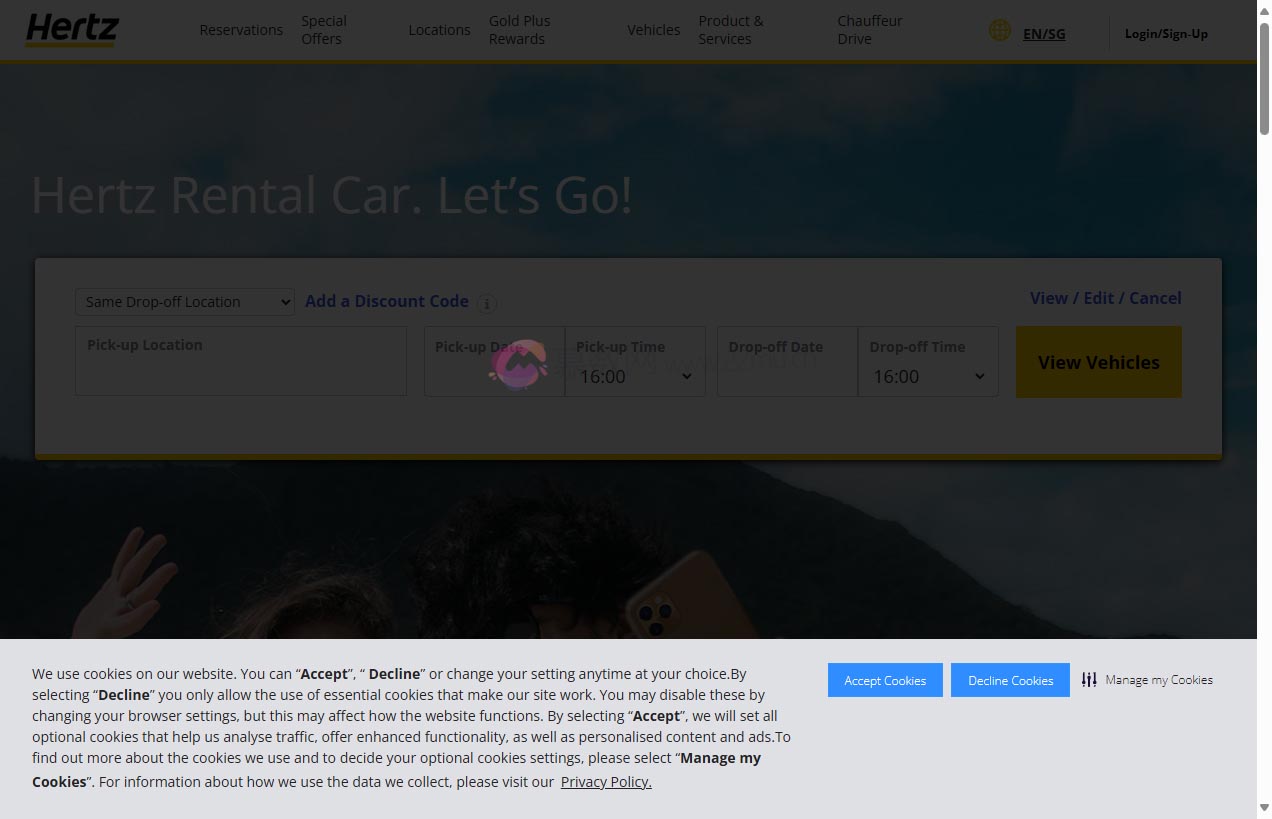
Task: Click the Manage my Cookies sliders icon
Action: (x=1089, y=680)
